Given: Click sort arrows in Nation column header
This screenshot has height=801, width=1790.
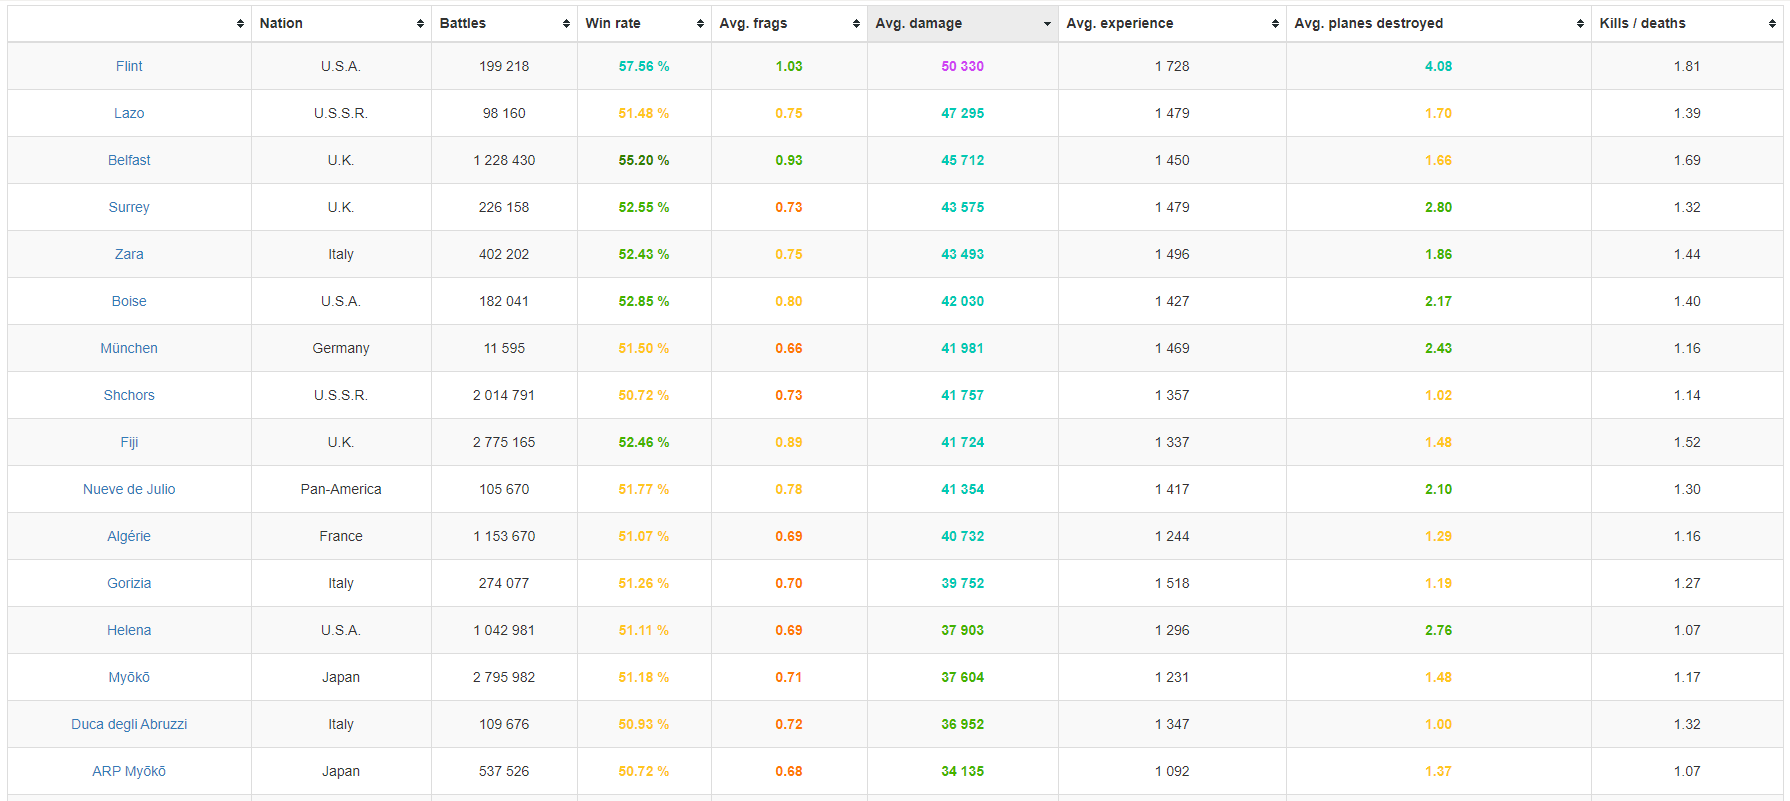Looking at the screenshot, I should pyautogui.click(x=420, y=24).
